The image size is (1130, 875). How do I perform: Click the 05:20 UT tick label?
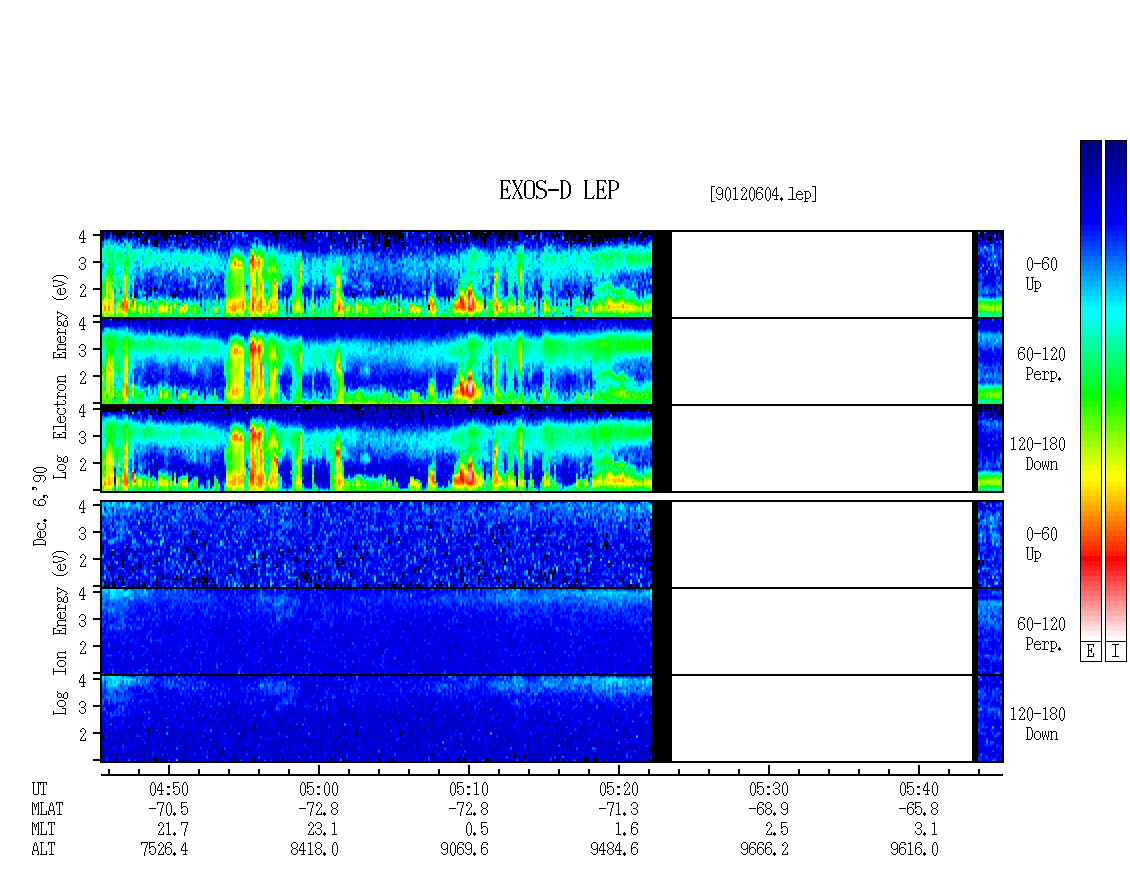click(x=618, y=789)
